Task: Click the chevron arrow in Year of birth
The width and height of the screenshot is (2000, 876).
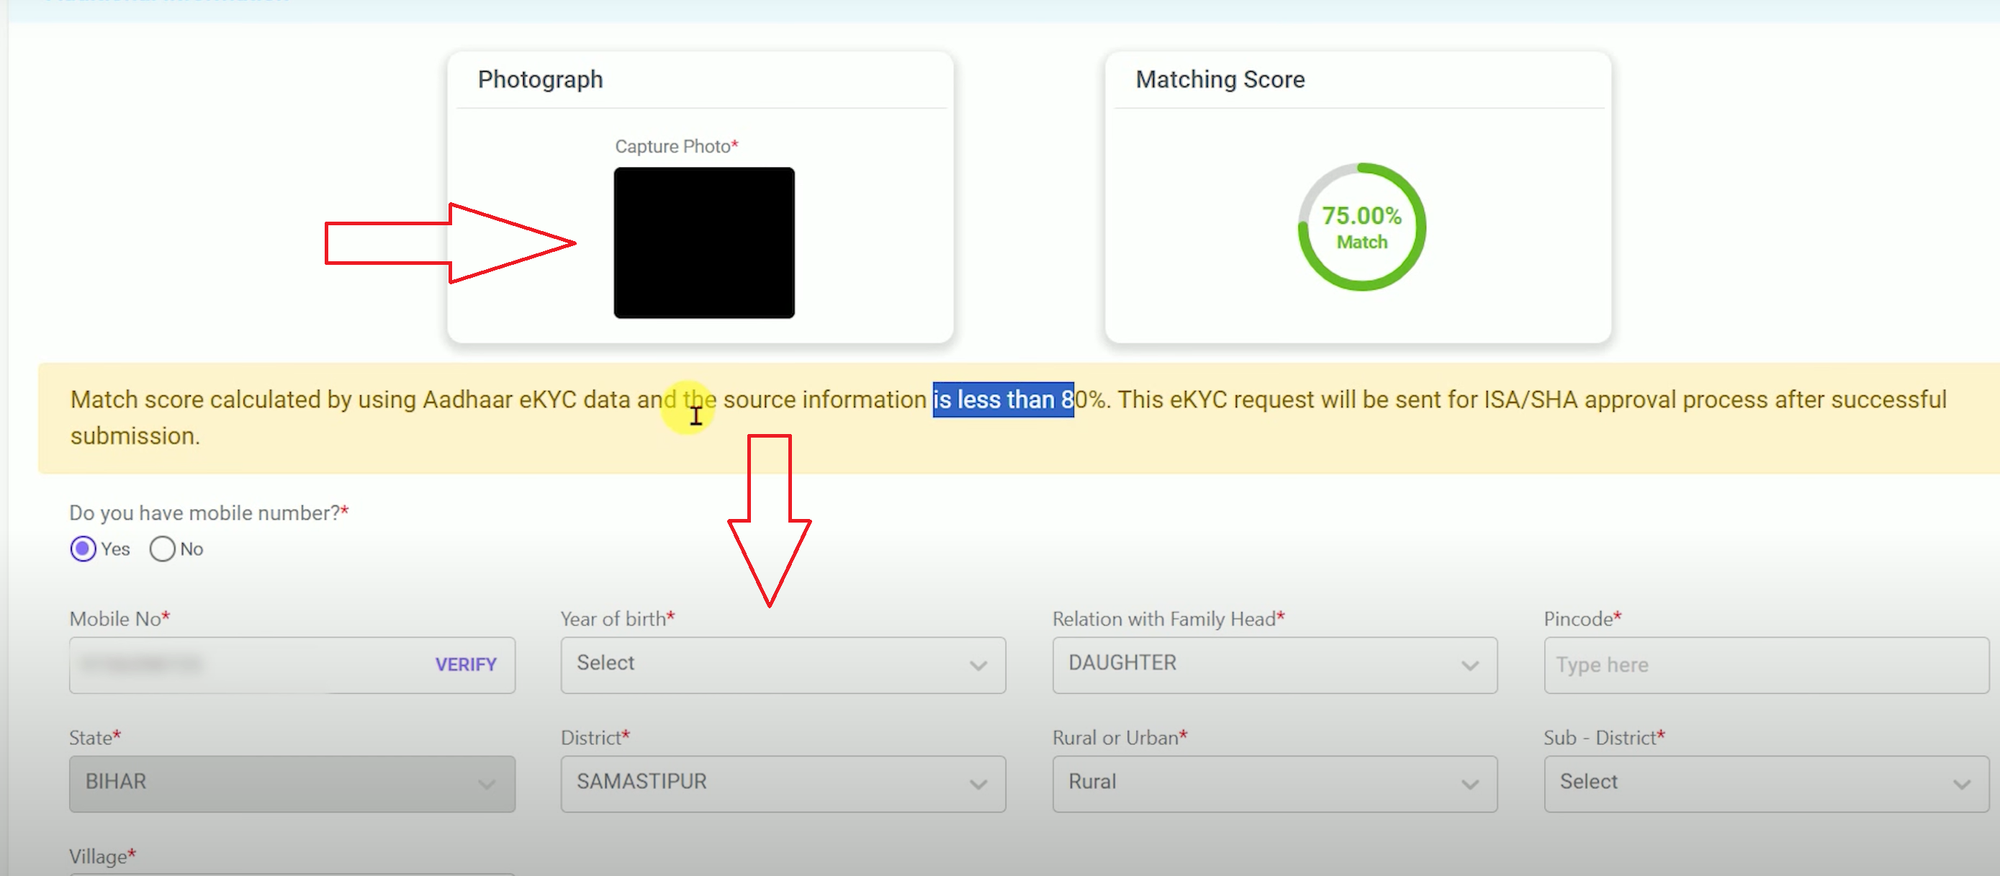Action: click(978, 666)
